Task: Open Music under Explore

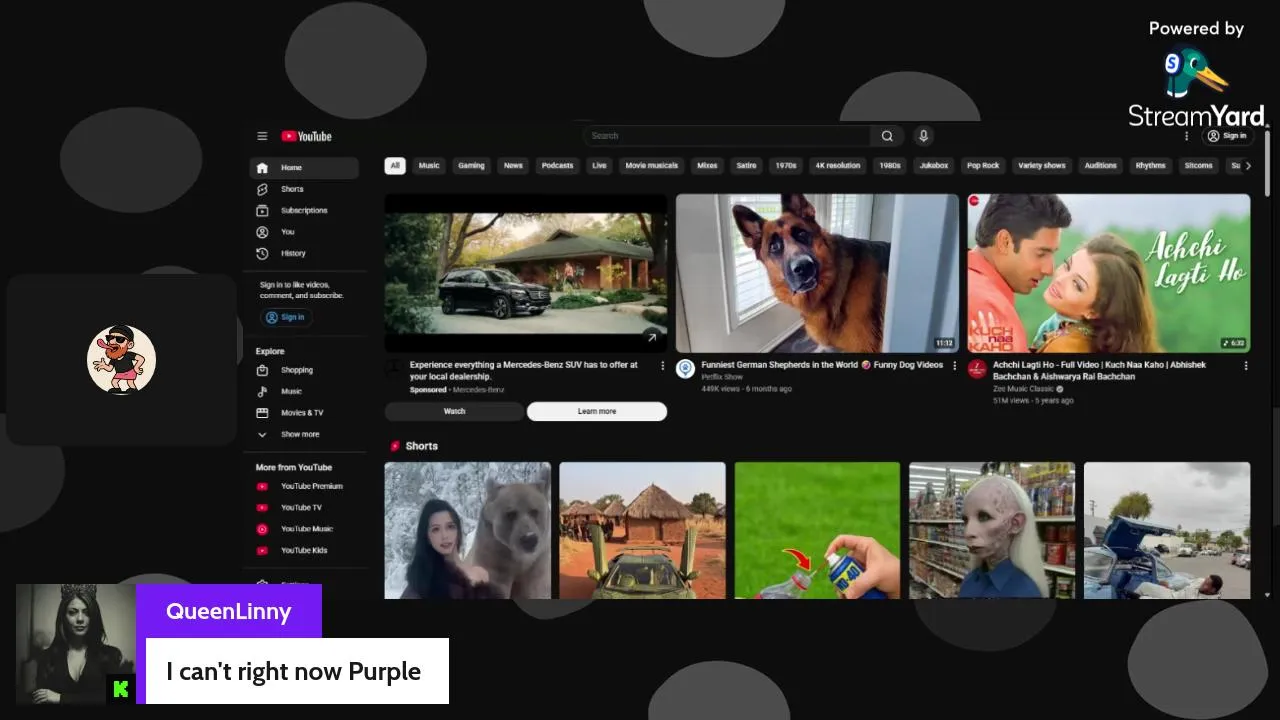Action: [x=304, y=392]
